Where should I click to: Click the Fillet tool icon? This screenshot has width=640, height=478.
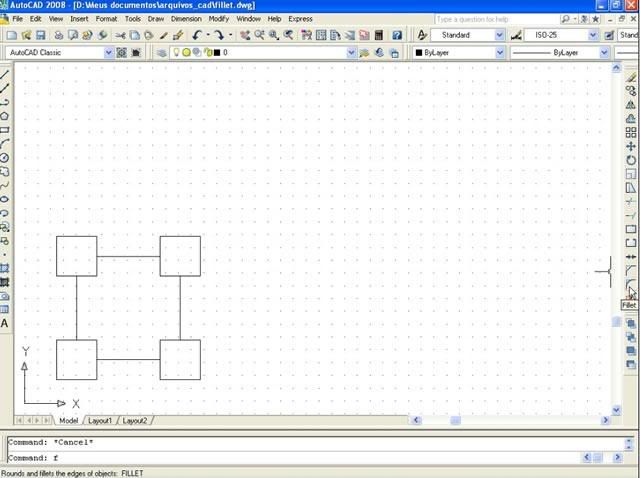coord(631,284)
